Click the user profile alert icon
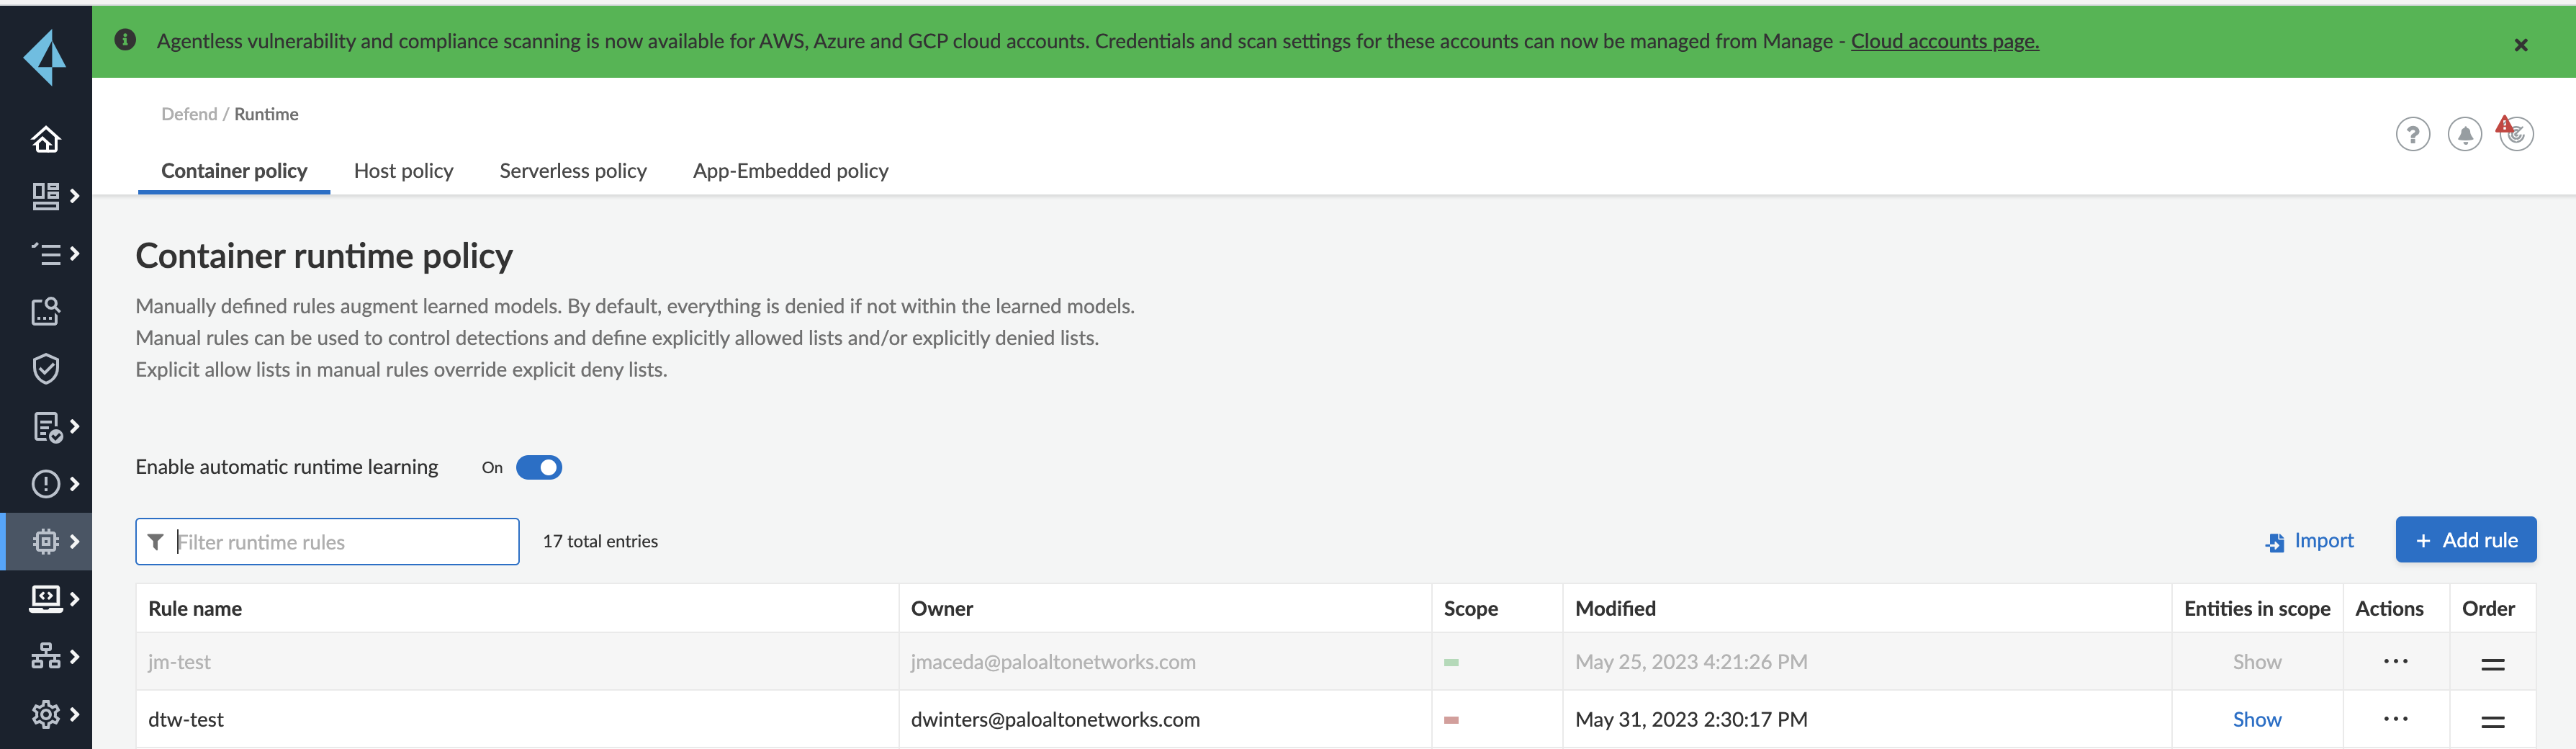 click(2515, 133)
